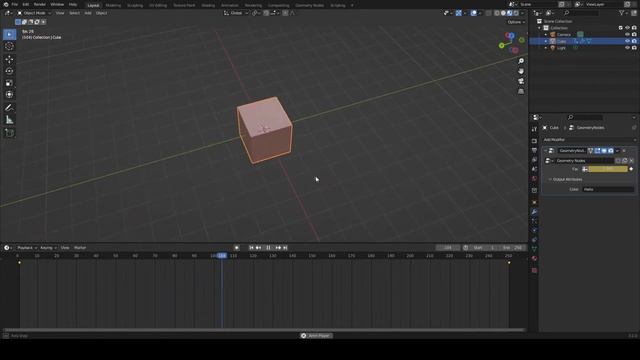The height and width of the screenshot is (360, 640).
Task: Open the Add Modifier dropdown
Action: point(589,140)
